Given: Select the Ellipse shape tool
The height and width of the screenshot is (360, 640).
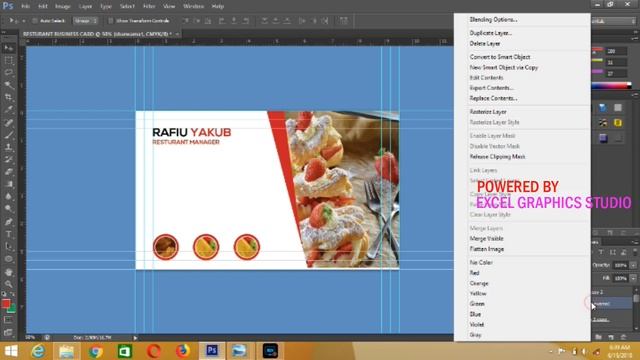Looking at the screenshot, I should pyautogui.click(x=8, y=259).
